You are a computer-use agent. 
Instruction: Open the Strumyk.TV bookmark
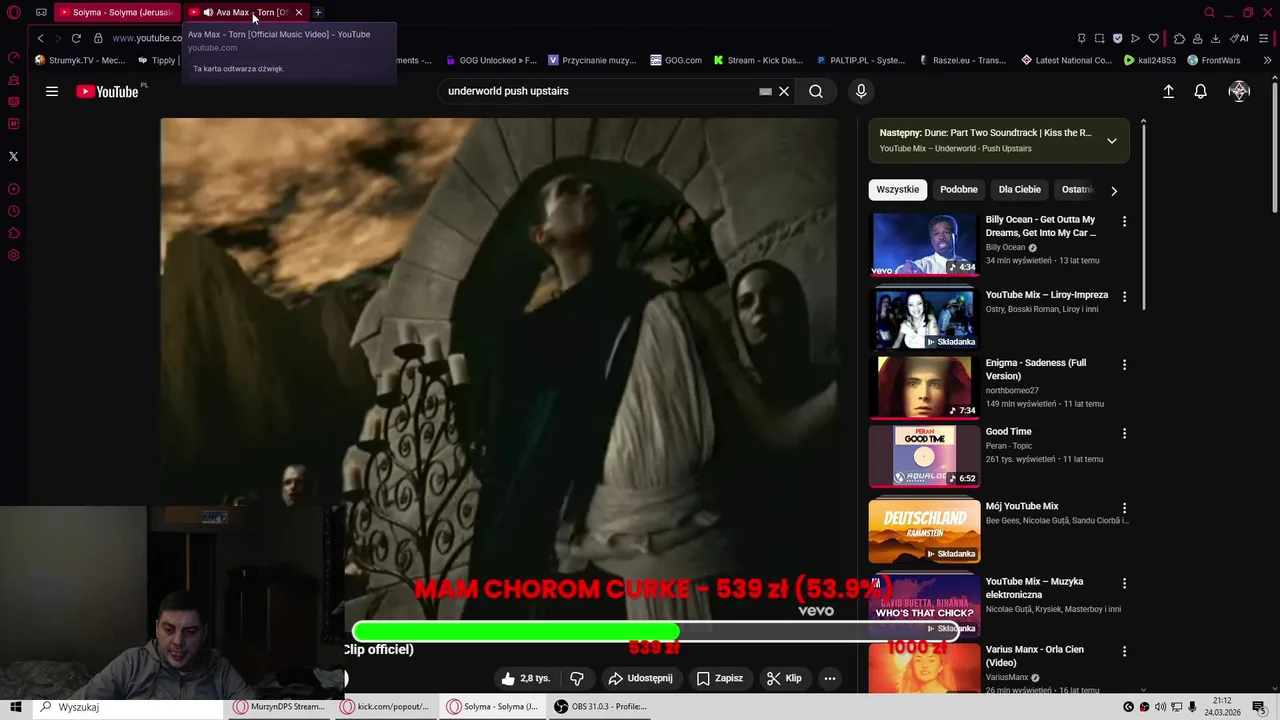(x=80, y=60)
